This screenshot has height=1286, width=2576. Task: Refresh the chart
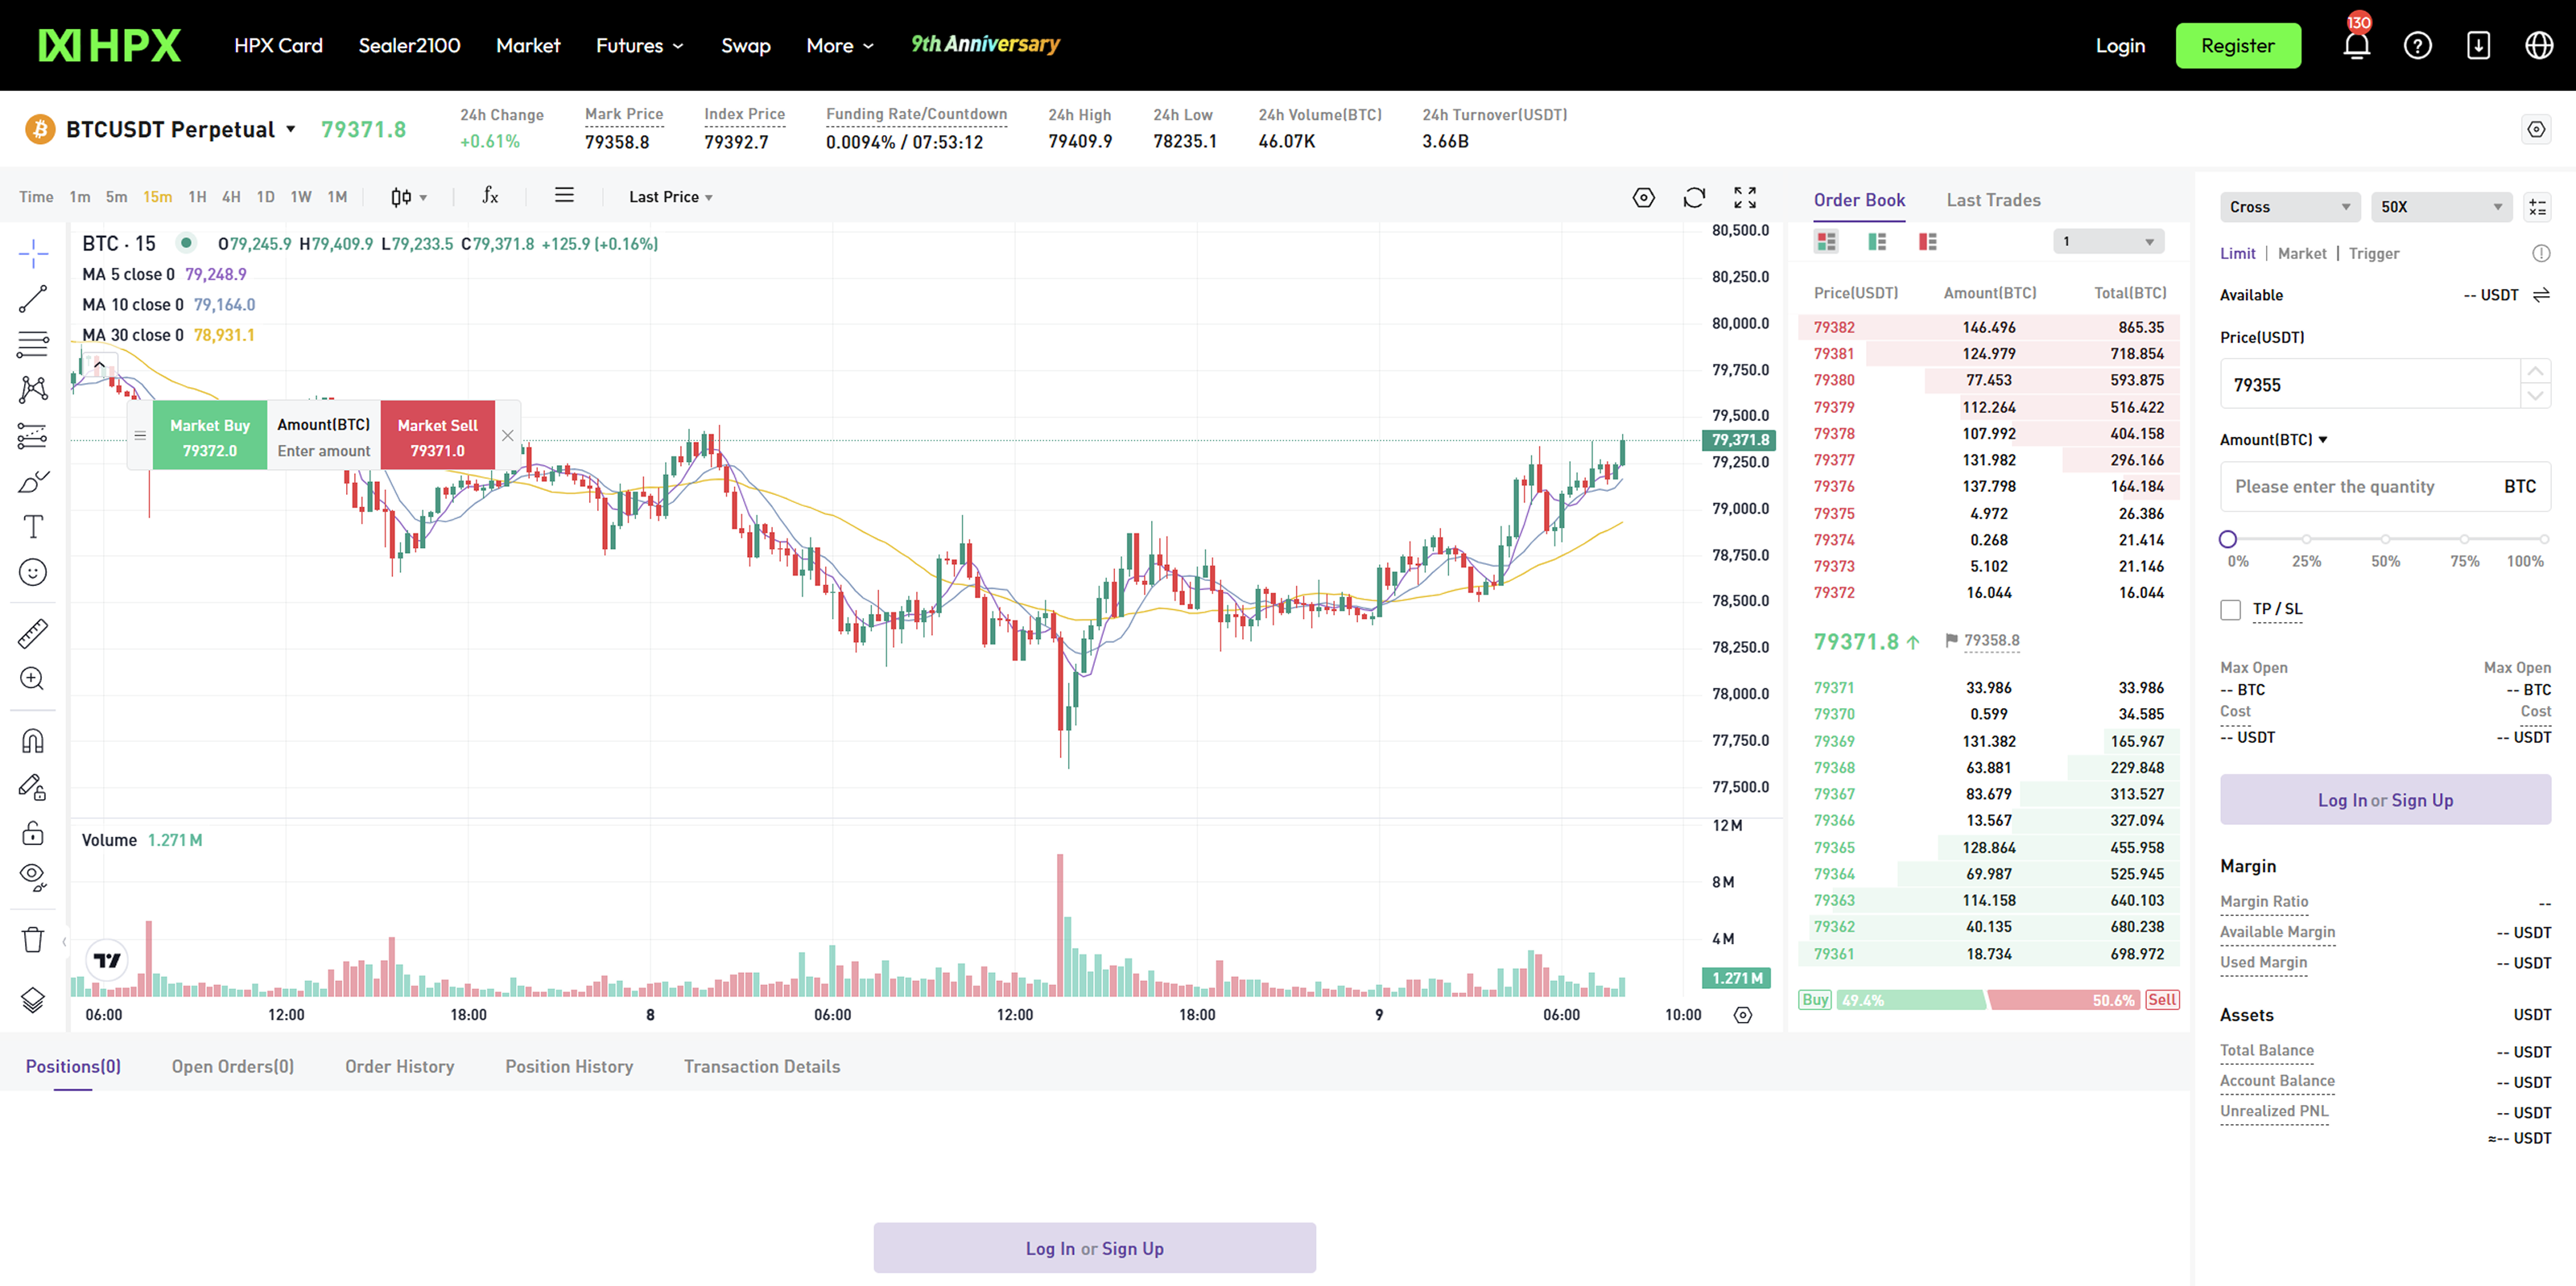tap(1694, 198)
